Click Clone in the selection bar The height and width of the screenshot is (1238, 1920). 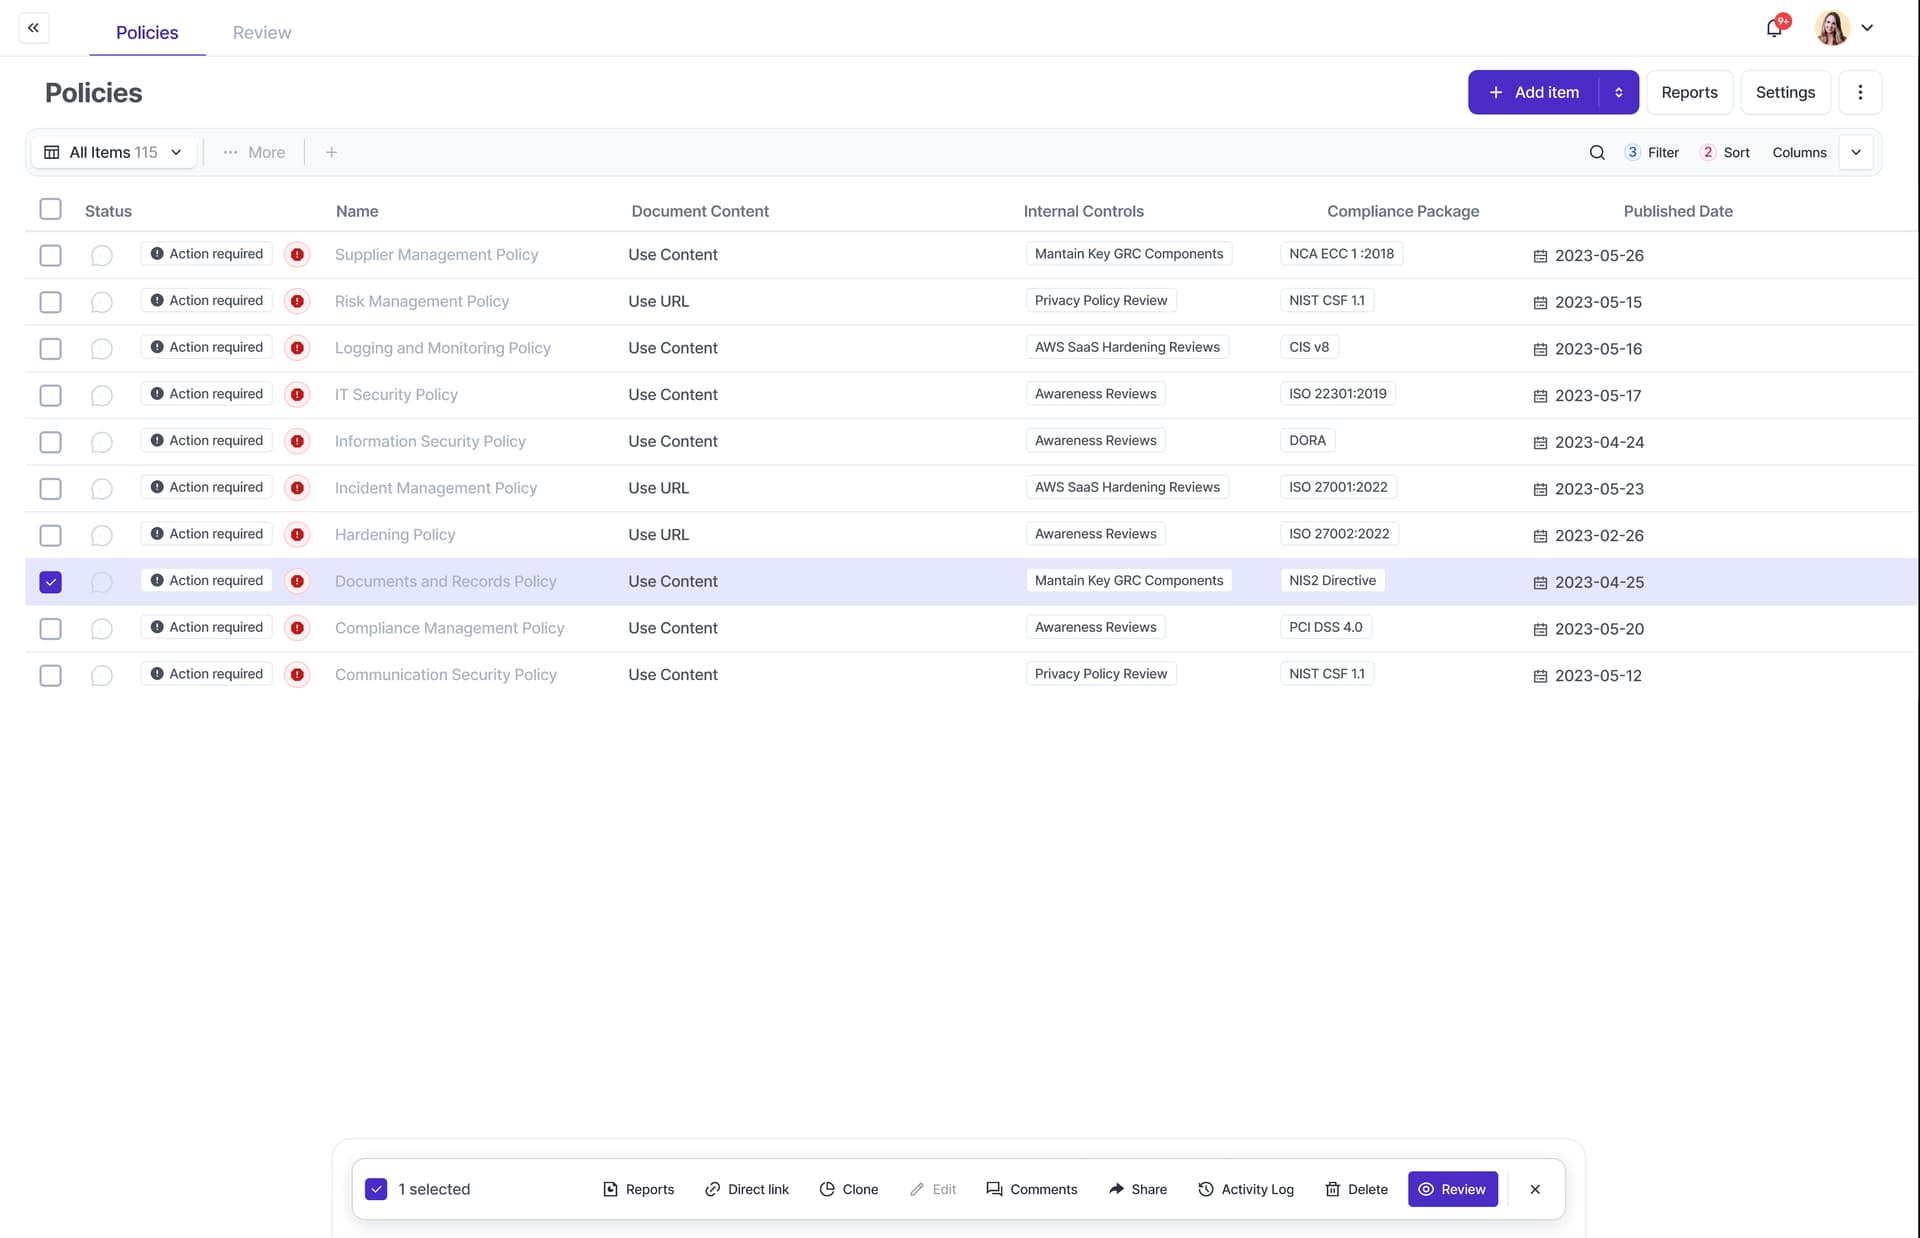pyautogui.click(x=848, y=1189)
